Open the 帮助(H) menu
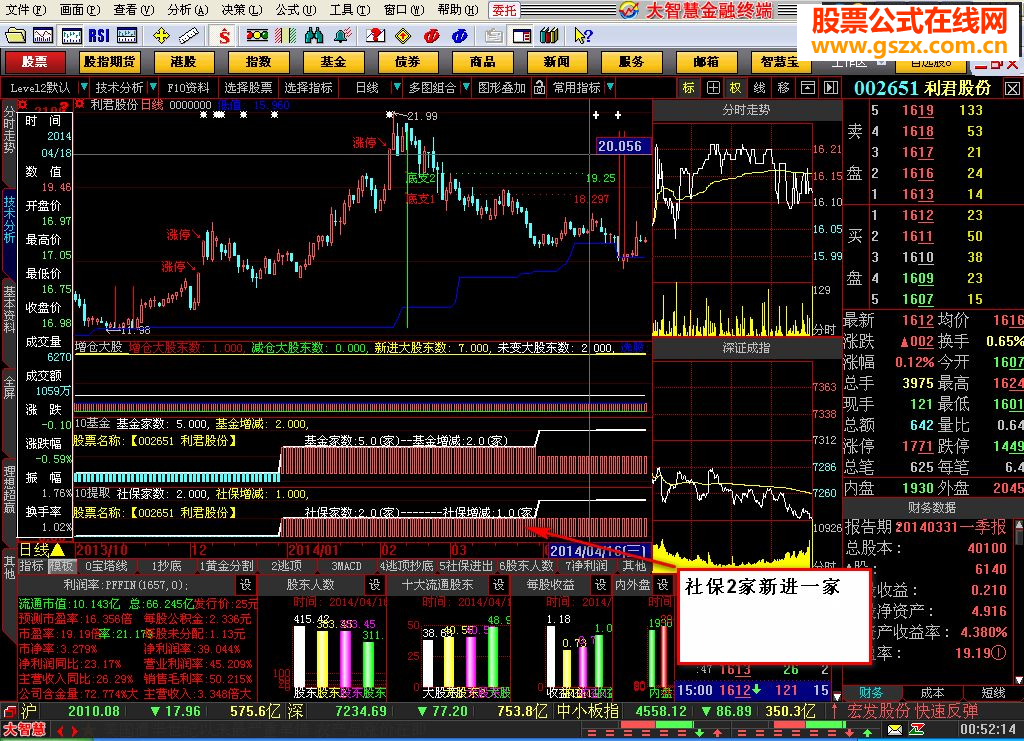This screenshot has width=1024, height=741. tap(457, 10)
